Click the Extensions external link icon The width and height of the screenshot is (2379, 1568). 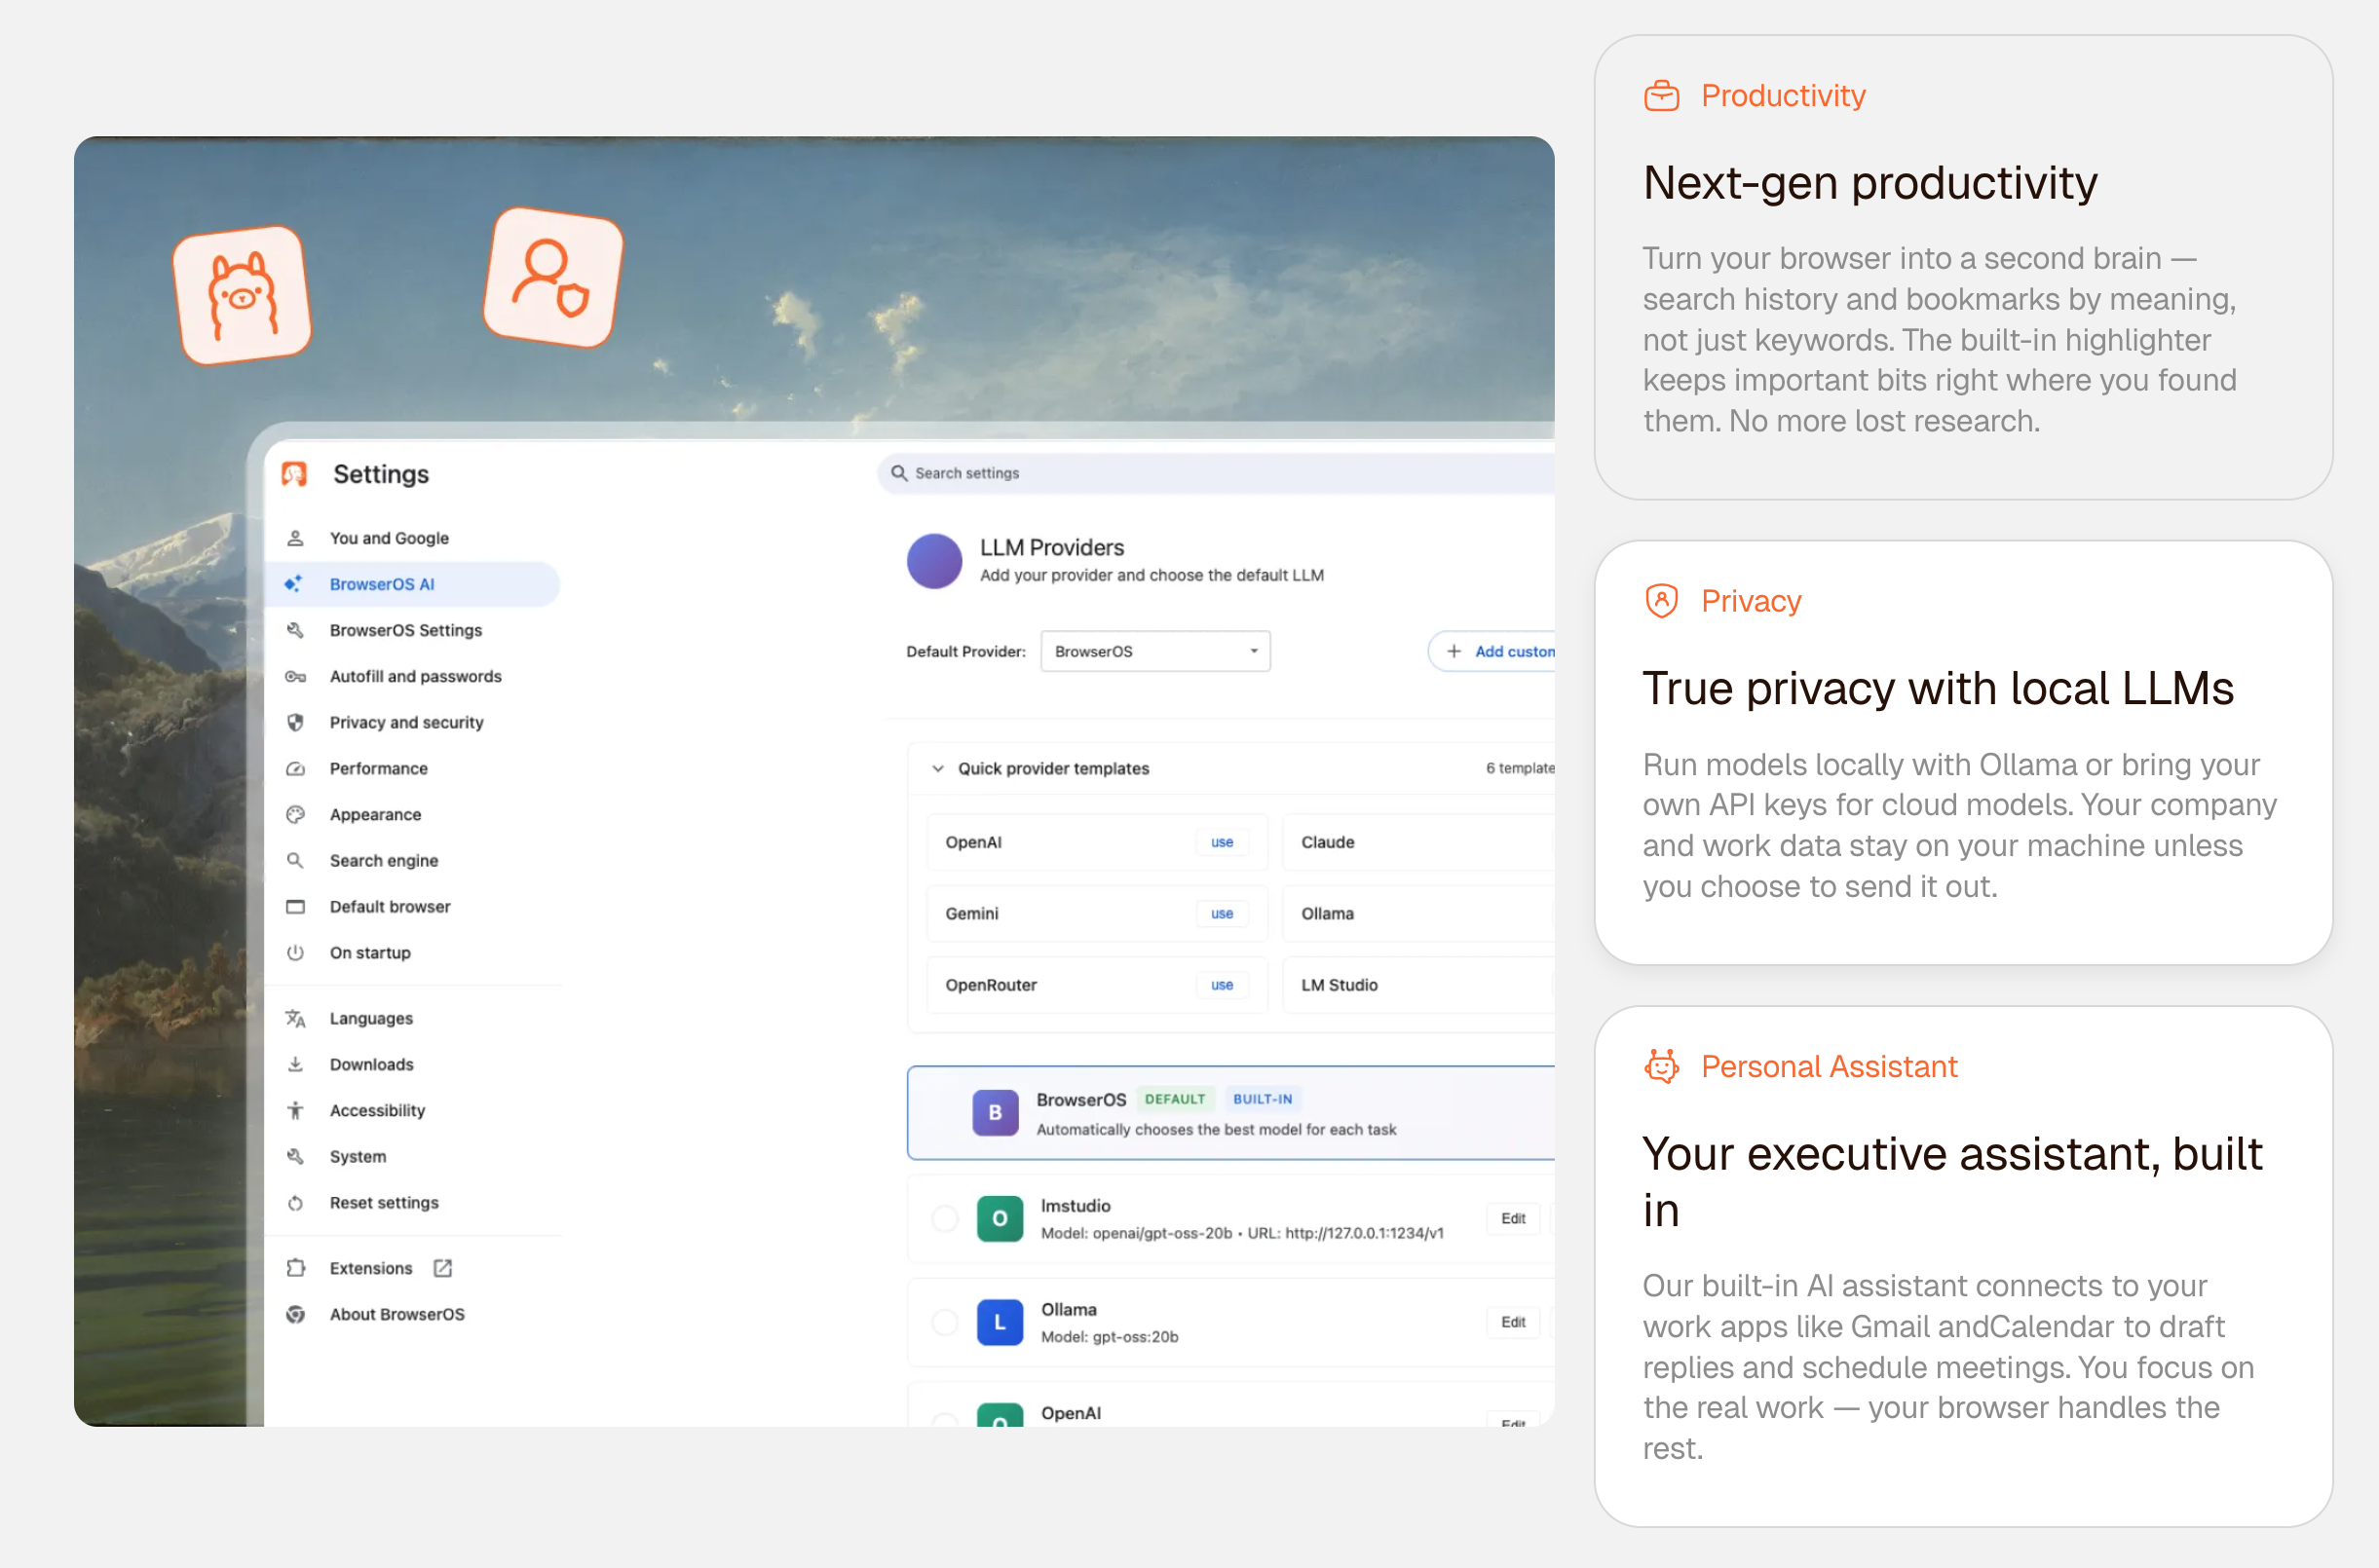(443, 1268)
